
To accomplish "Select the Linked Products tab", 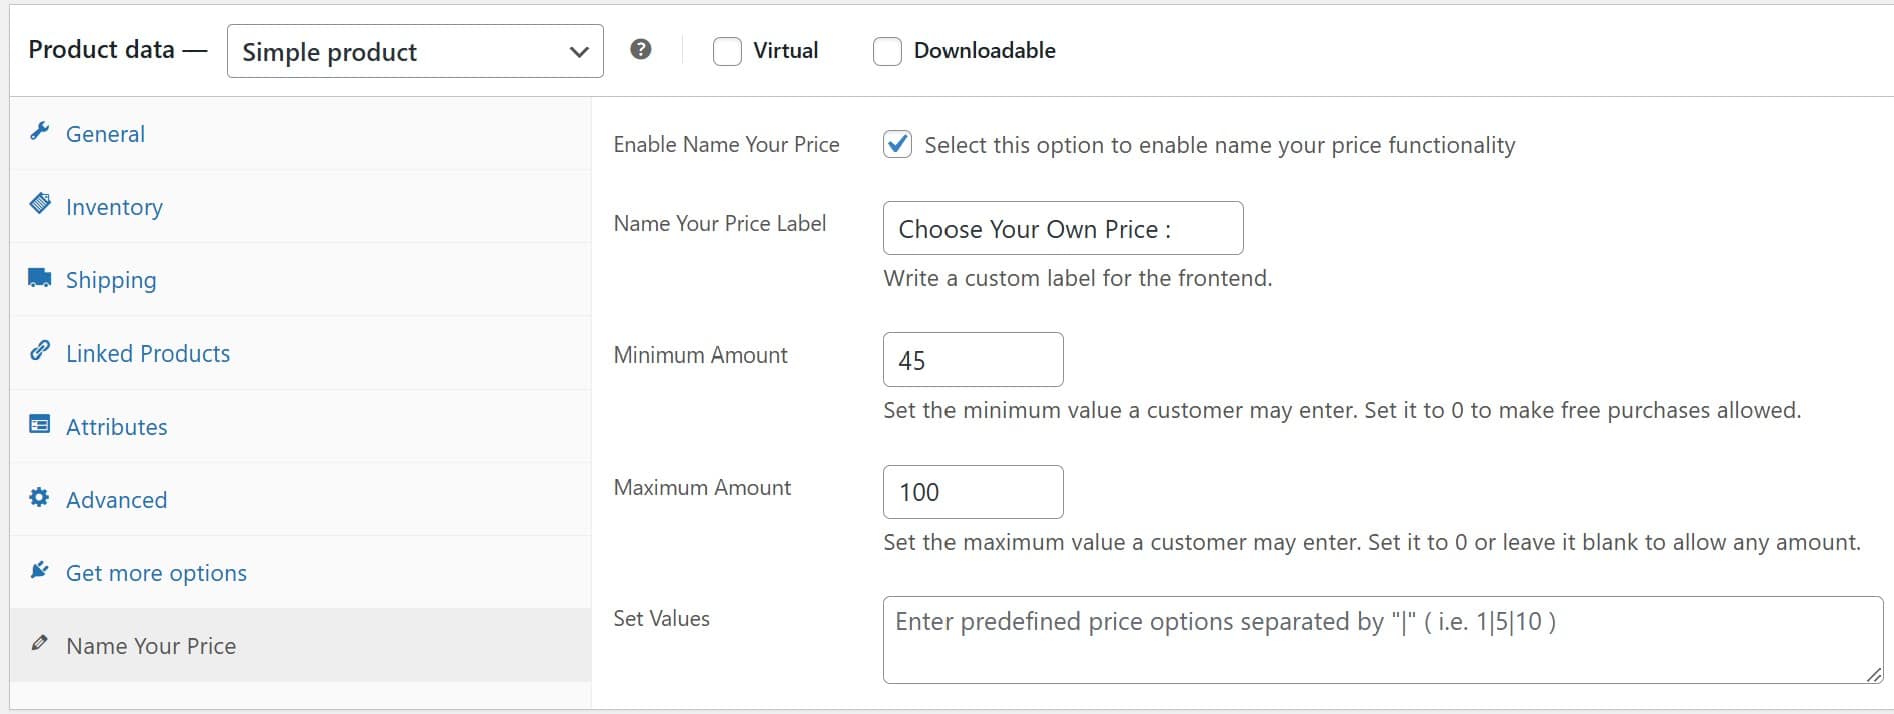I will [x=300, y=352].
